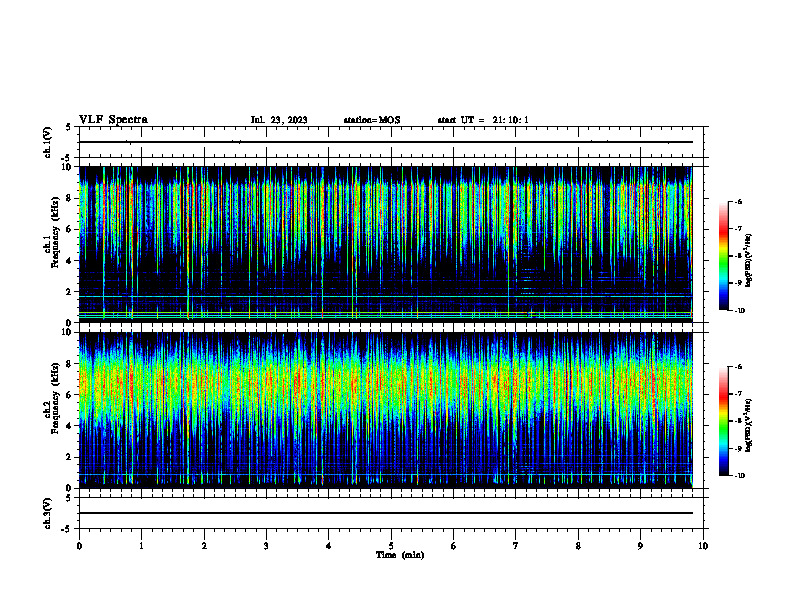Click time axis tick label "6"
This screenshot has height=612, width=792.
pyautogui.click(x=454, y=546)
